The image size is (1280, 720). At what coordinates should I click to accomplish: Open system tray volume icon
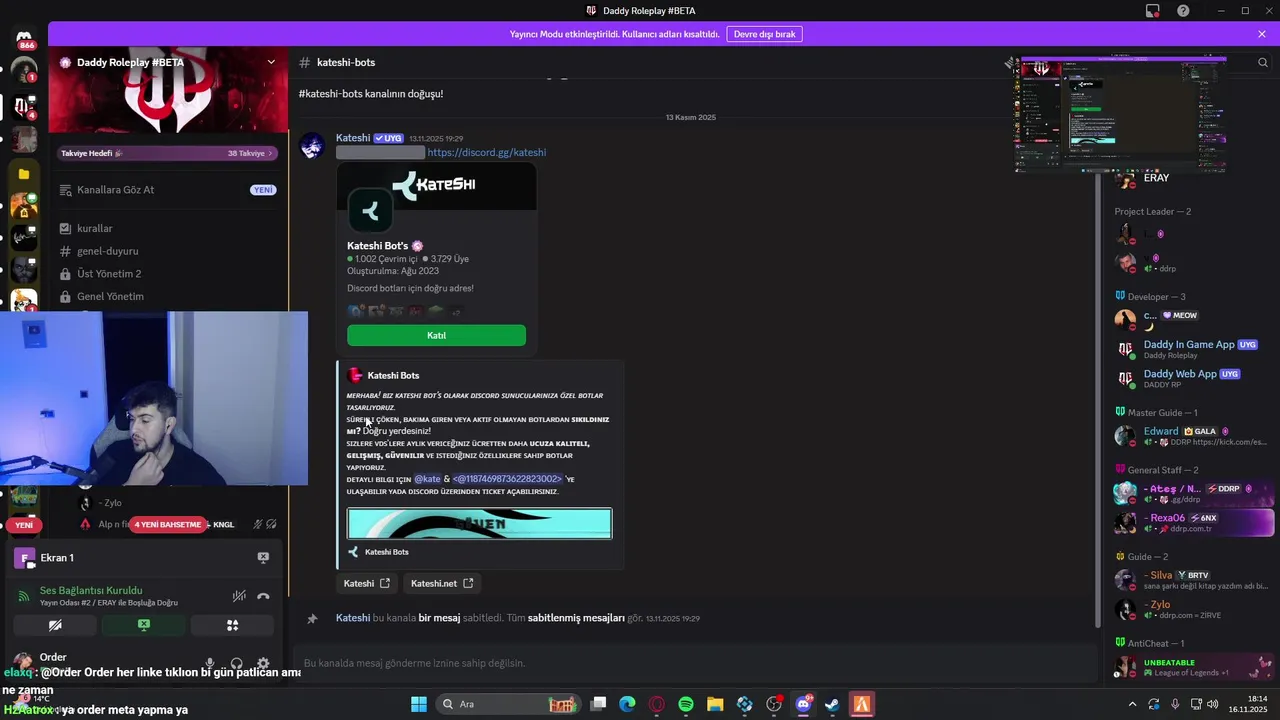(x=1213, y=704)
